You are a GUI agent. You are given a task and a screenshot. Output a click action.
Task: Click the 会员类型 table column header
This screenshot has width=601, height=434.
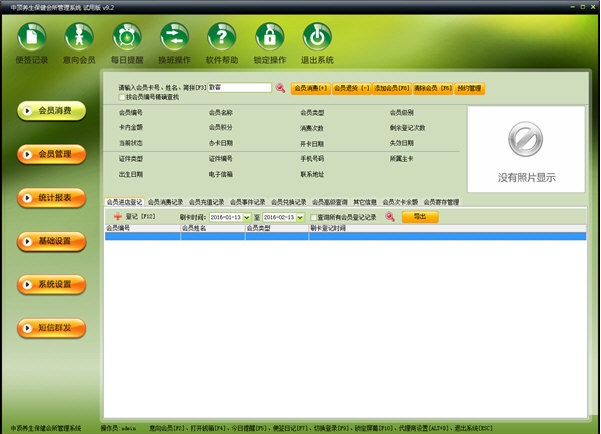277,228
